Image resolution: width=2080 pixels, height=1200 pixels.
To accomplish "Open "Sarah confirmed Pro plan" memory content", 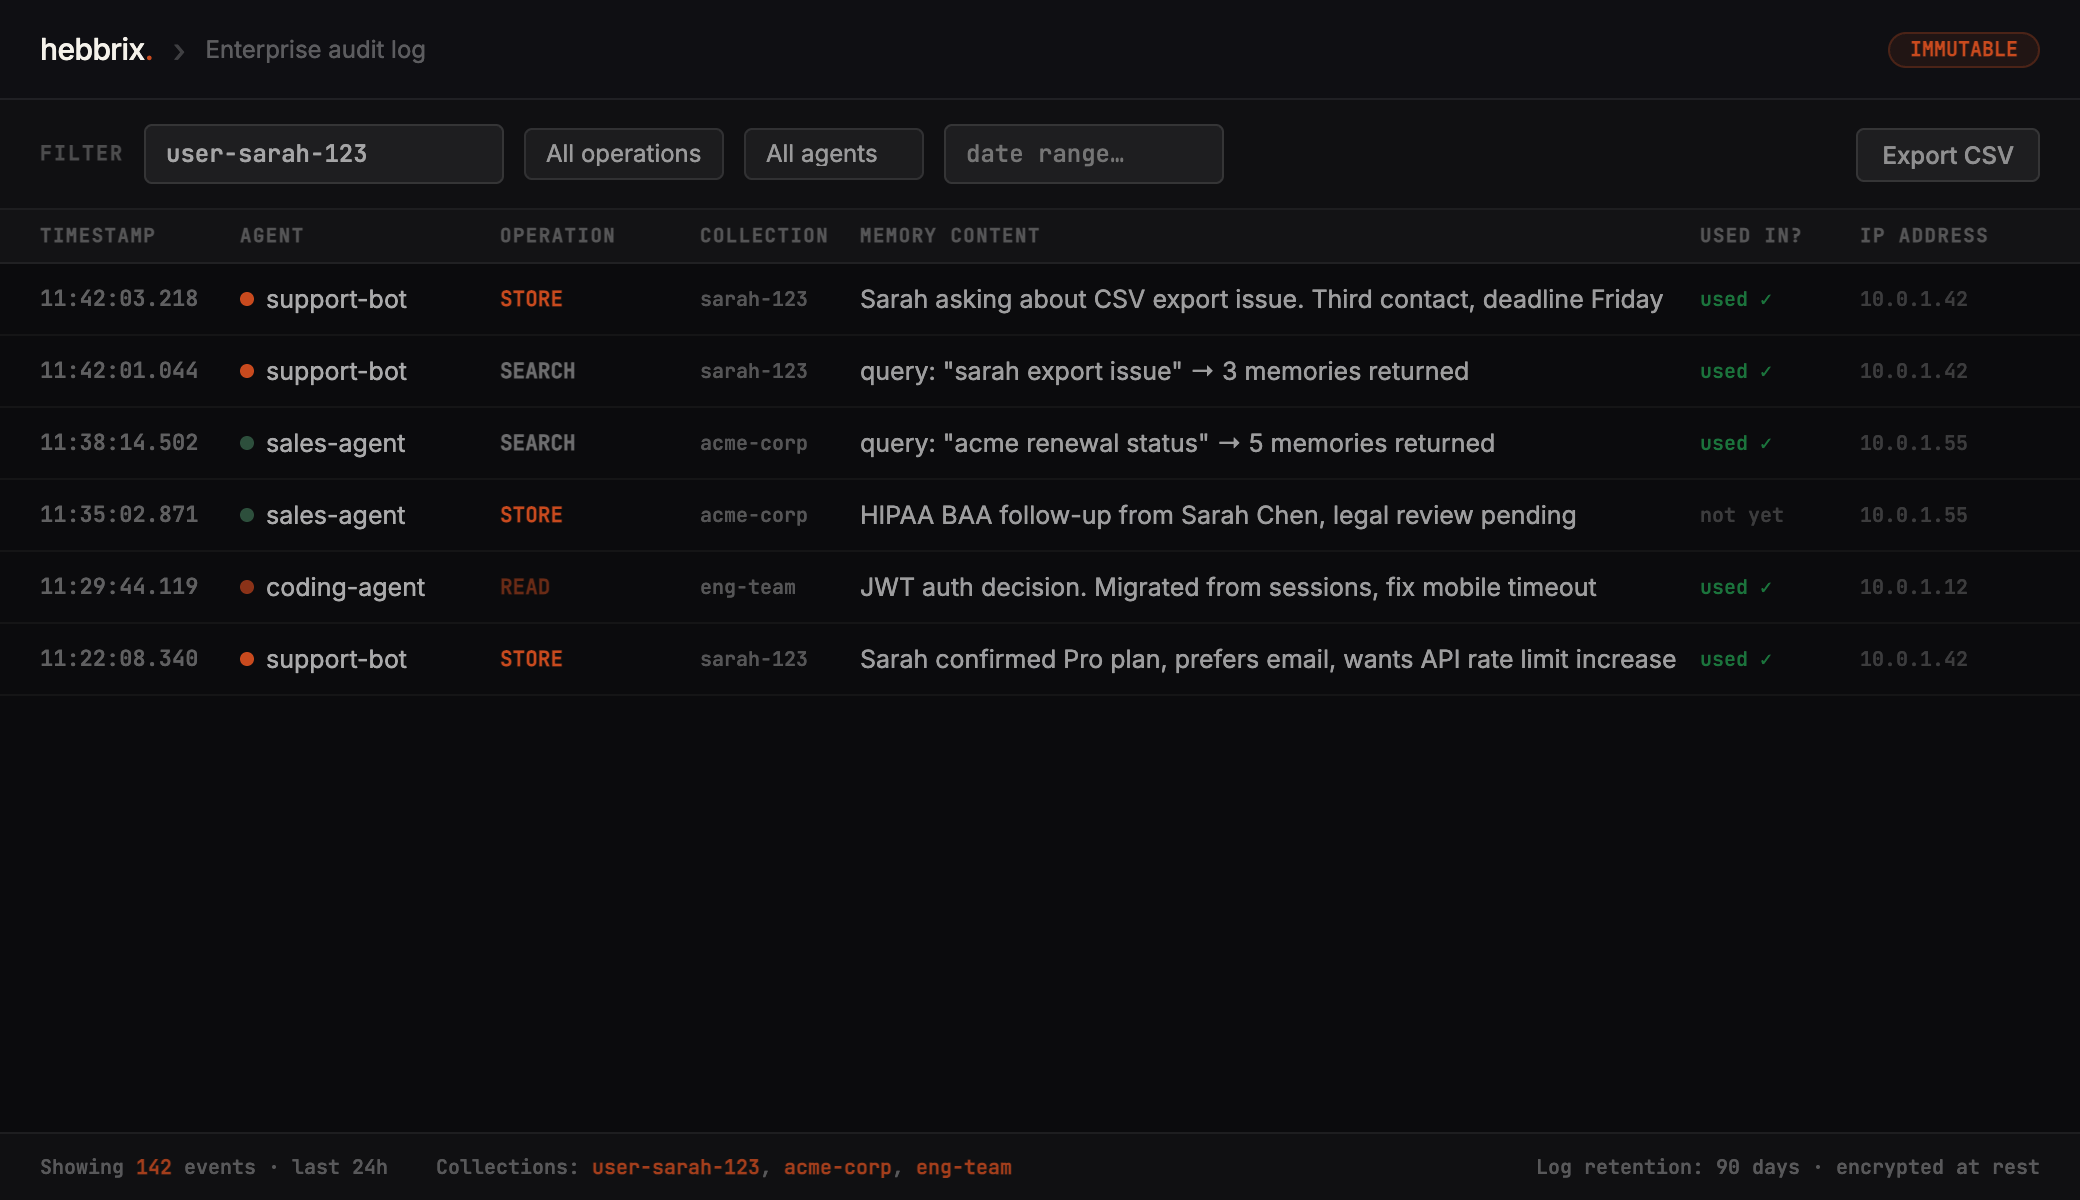I will tap(1268, 659).
